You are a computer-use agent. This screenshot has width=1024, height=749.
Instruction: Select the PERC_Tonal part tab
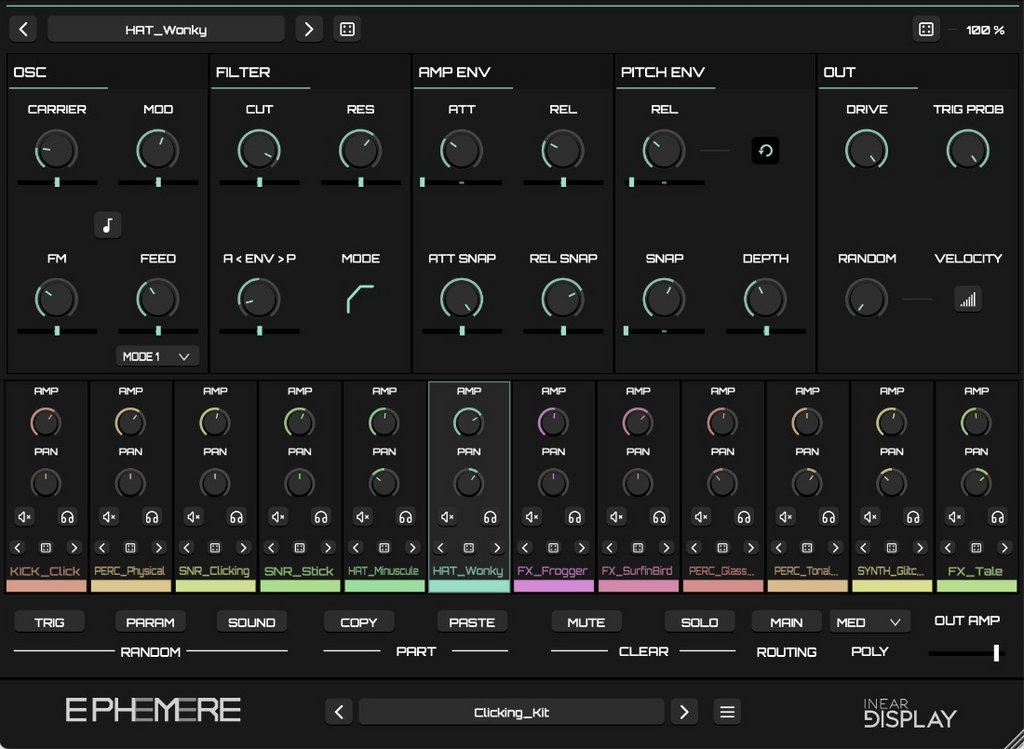(807, 577)
